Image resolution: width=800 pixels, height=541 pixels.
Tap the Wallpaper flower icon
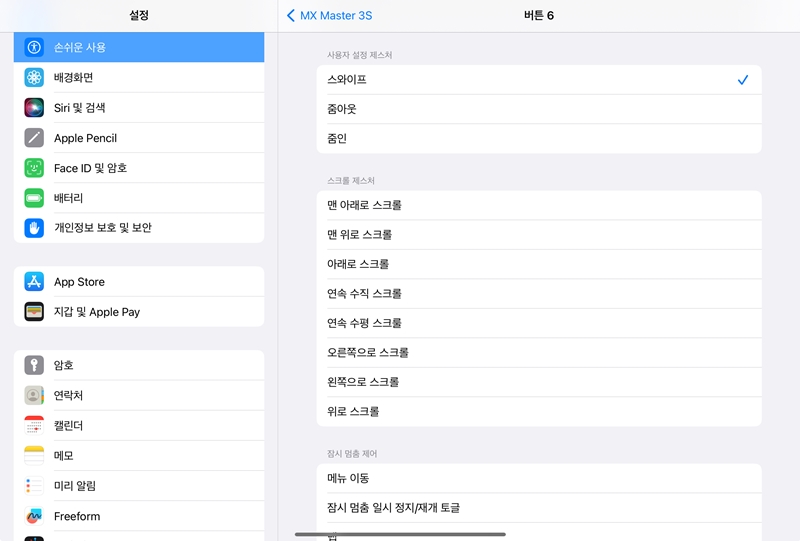tap(34, 78)
